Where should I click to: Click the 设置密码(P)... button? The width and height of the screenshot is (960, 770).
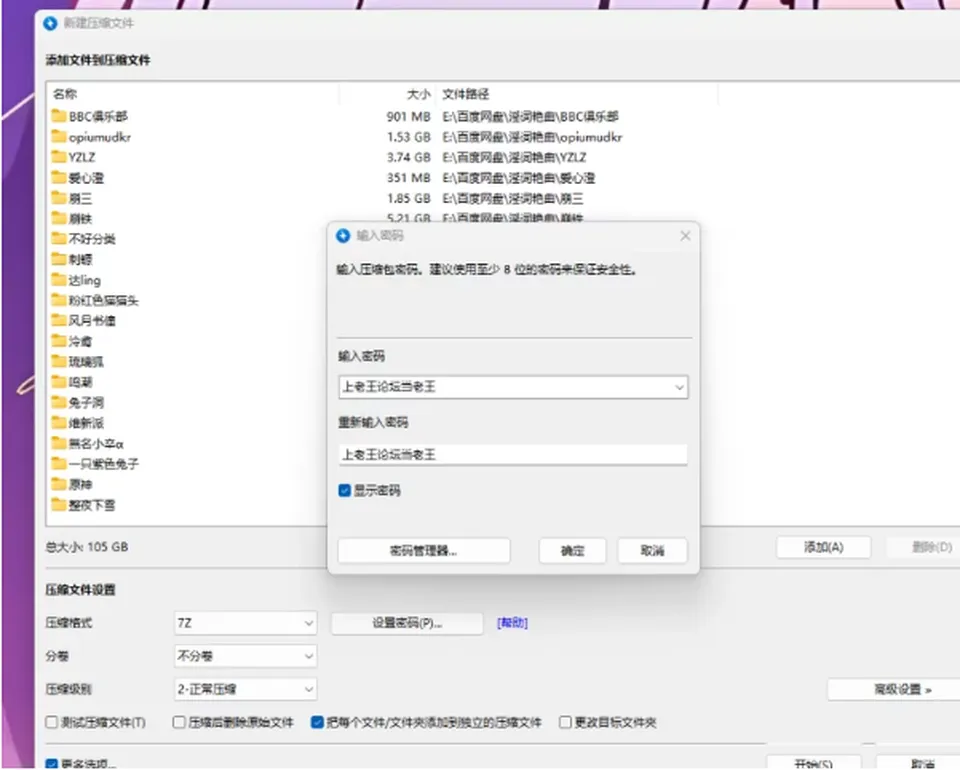tap(407, 623)
